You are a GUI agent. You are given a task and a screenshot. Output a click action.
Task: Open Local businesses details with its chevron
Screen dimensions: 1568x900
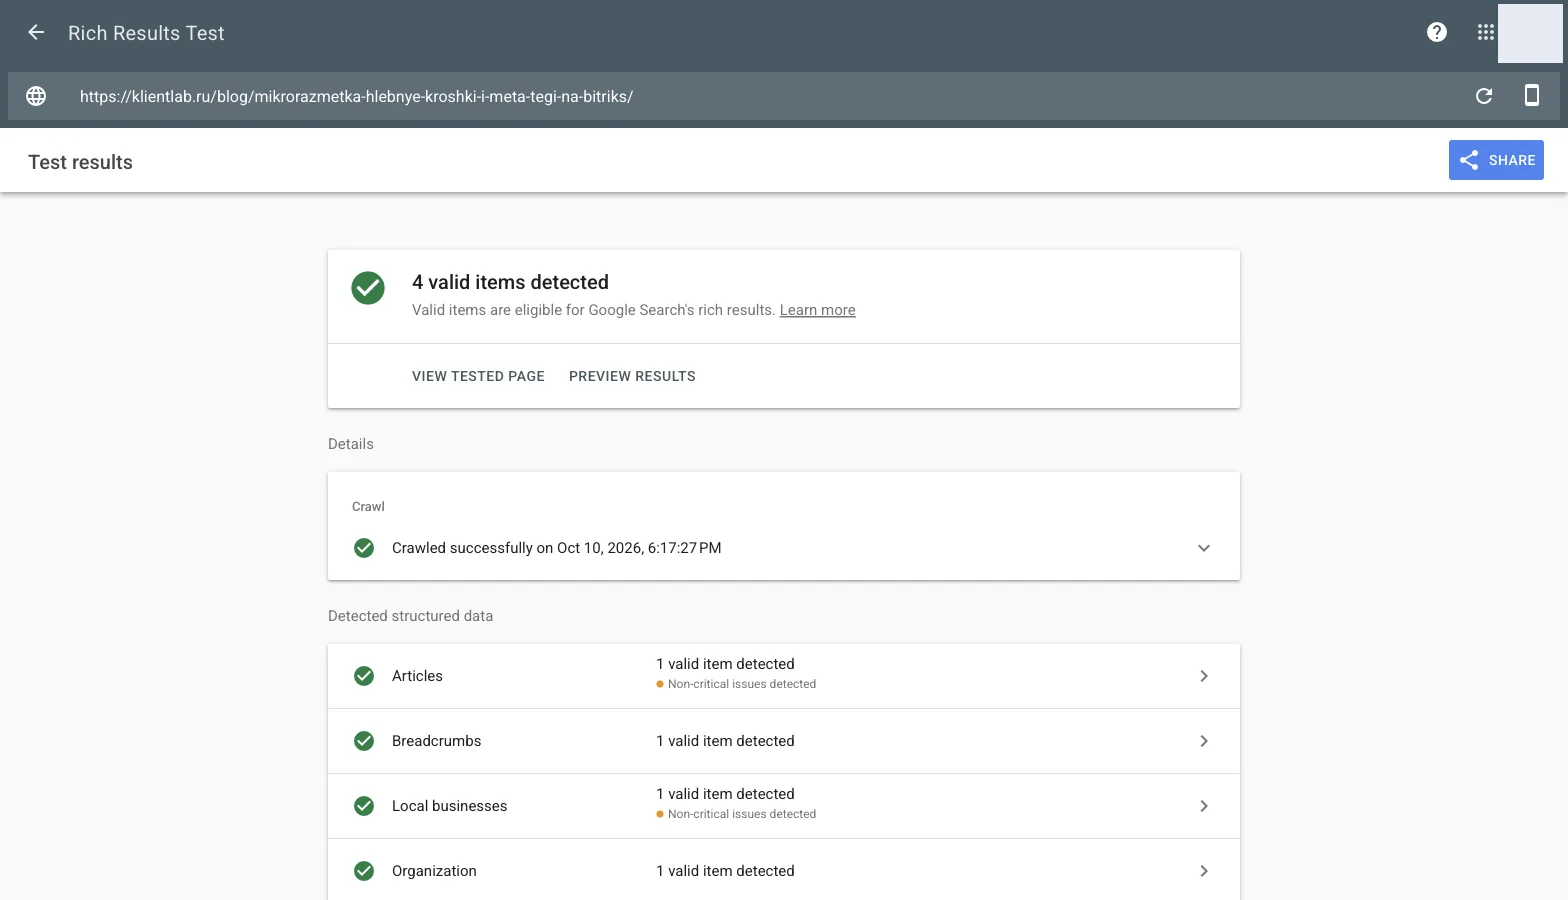pyautogui.click(x=1204, y=806)
